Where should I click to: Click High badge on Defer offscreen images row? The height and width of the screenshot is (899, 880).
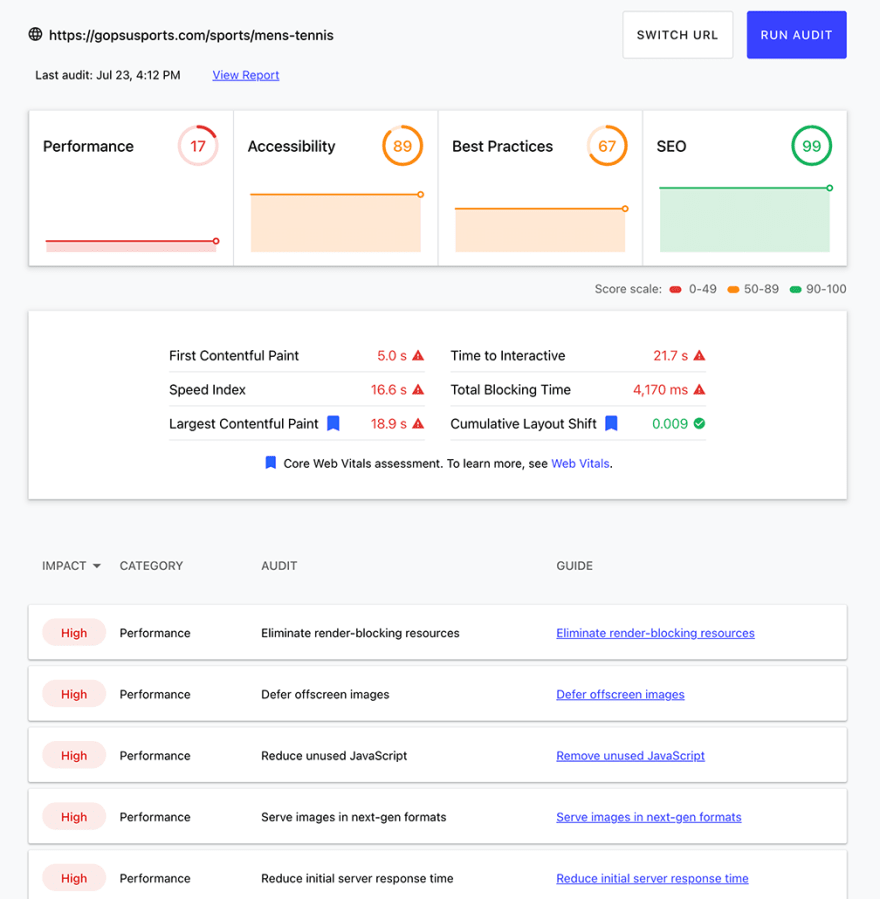[74, 694]
